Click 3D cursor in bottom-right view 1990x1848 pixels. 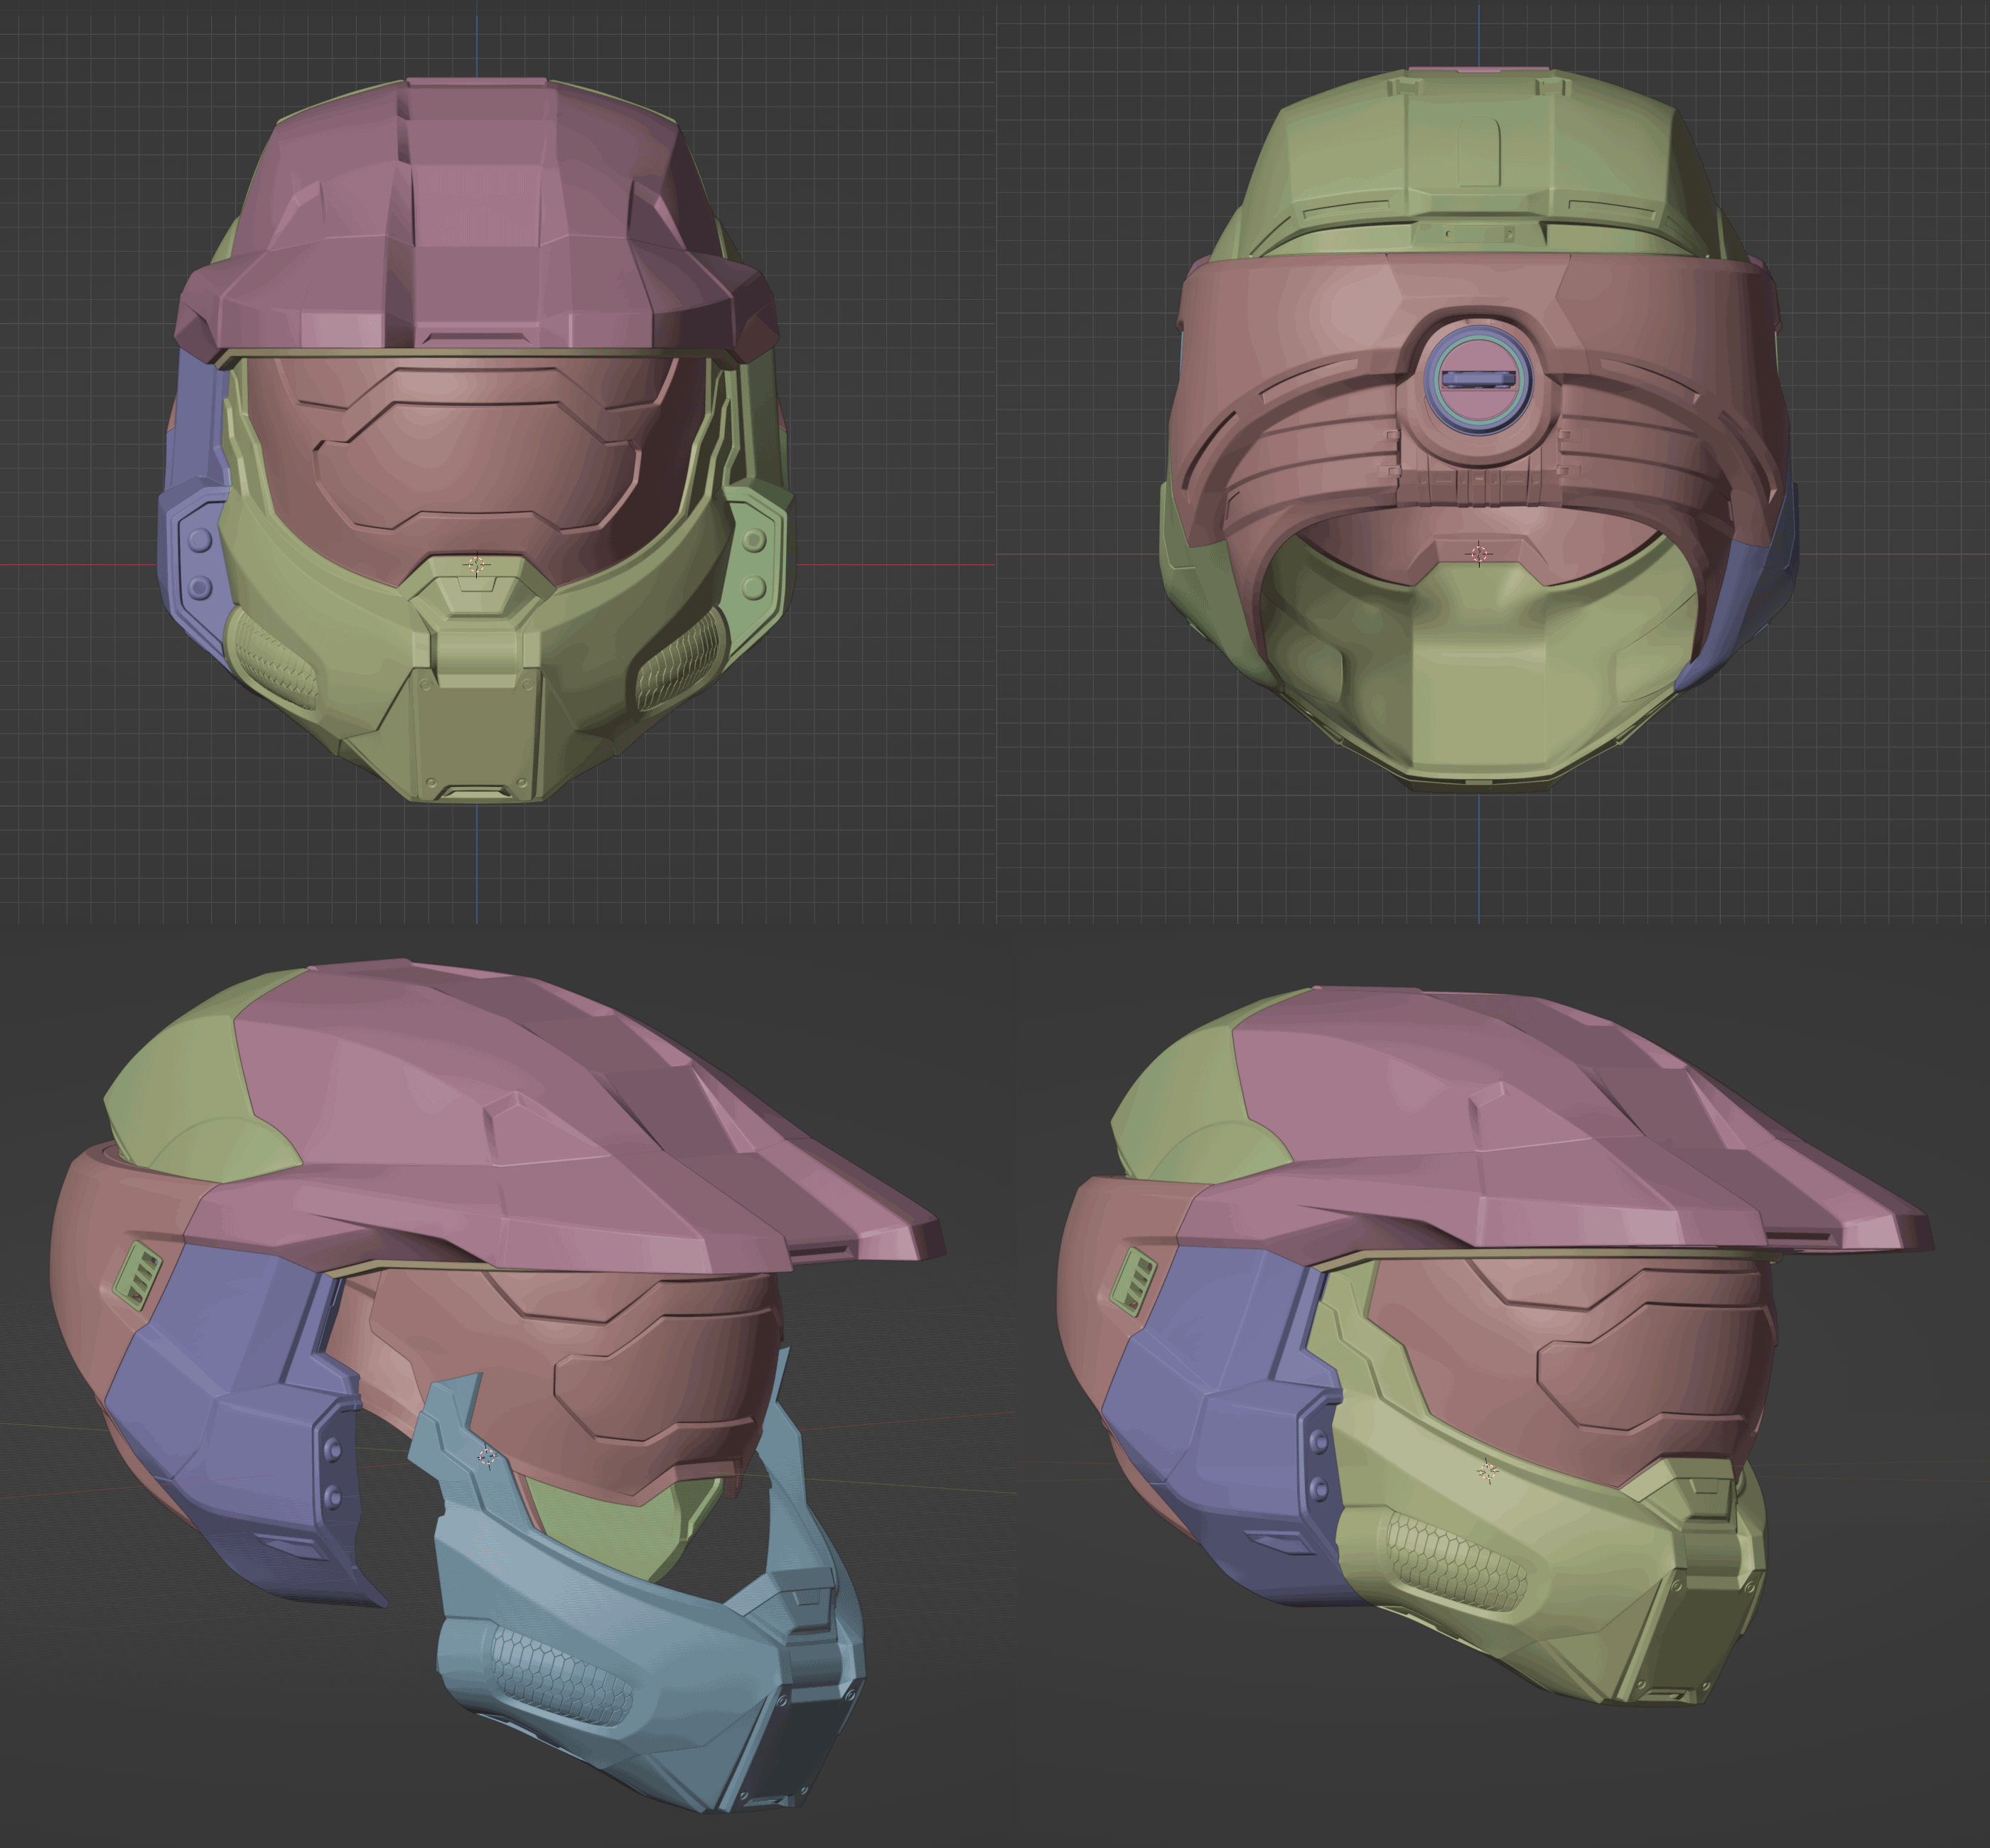click(x=1487, y=1471)
